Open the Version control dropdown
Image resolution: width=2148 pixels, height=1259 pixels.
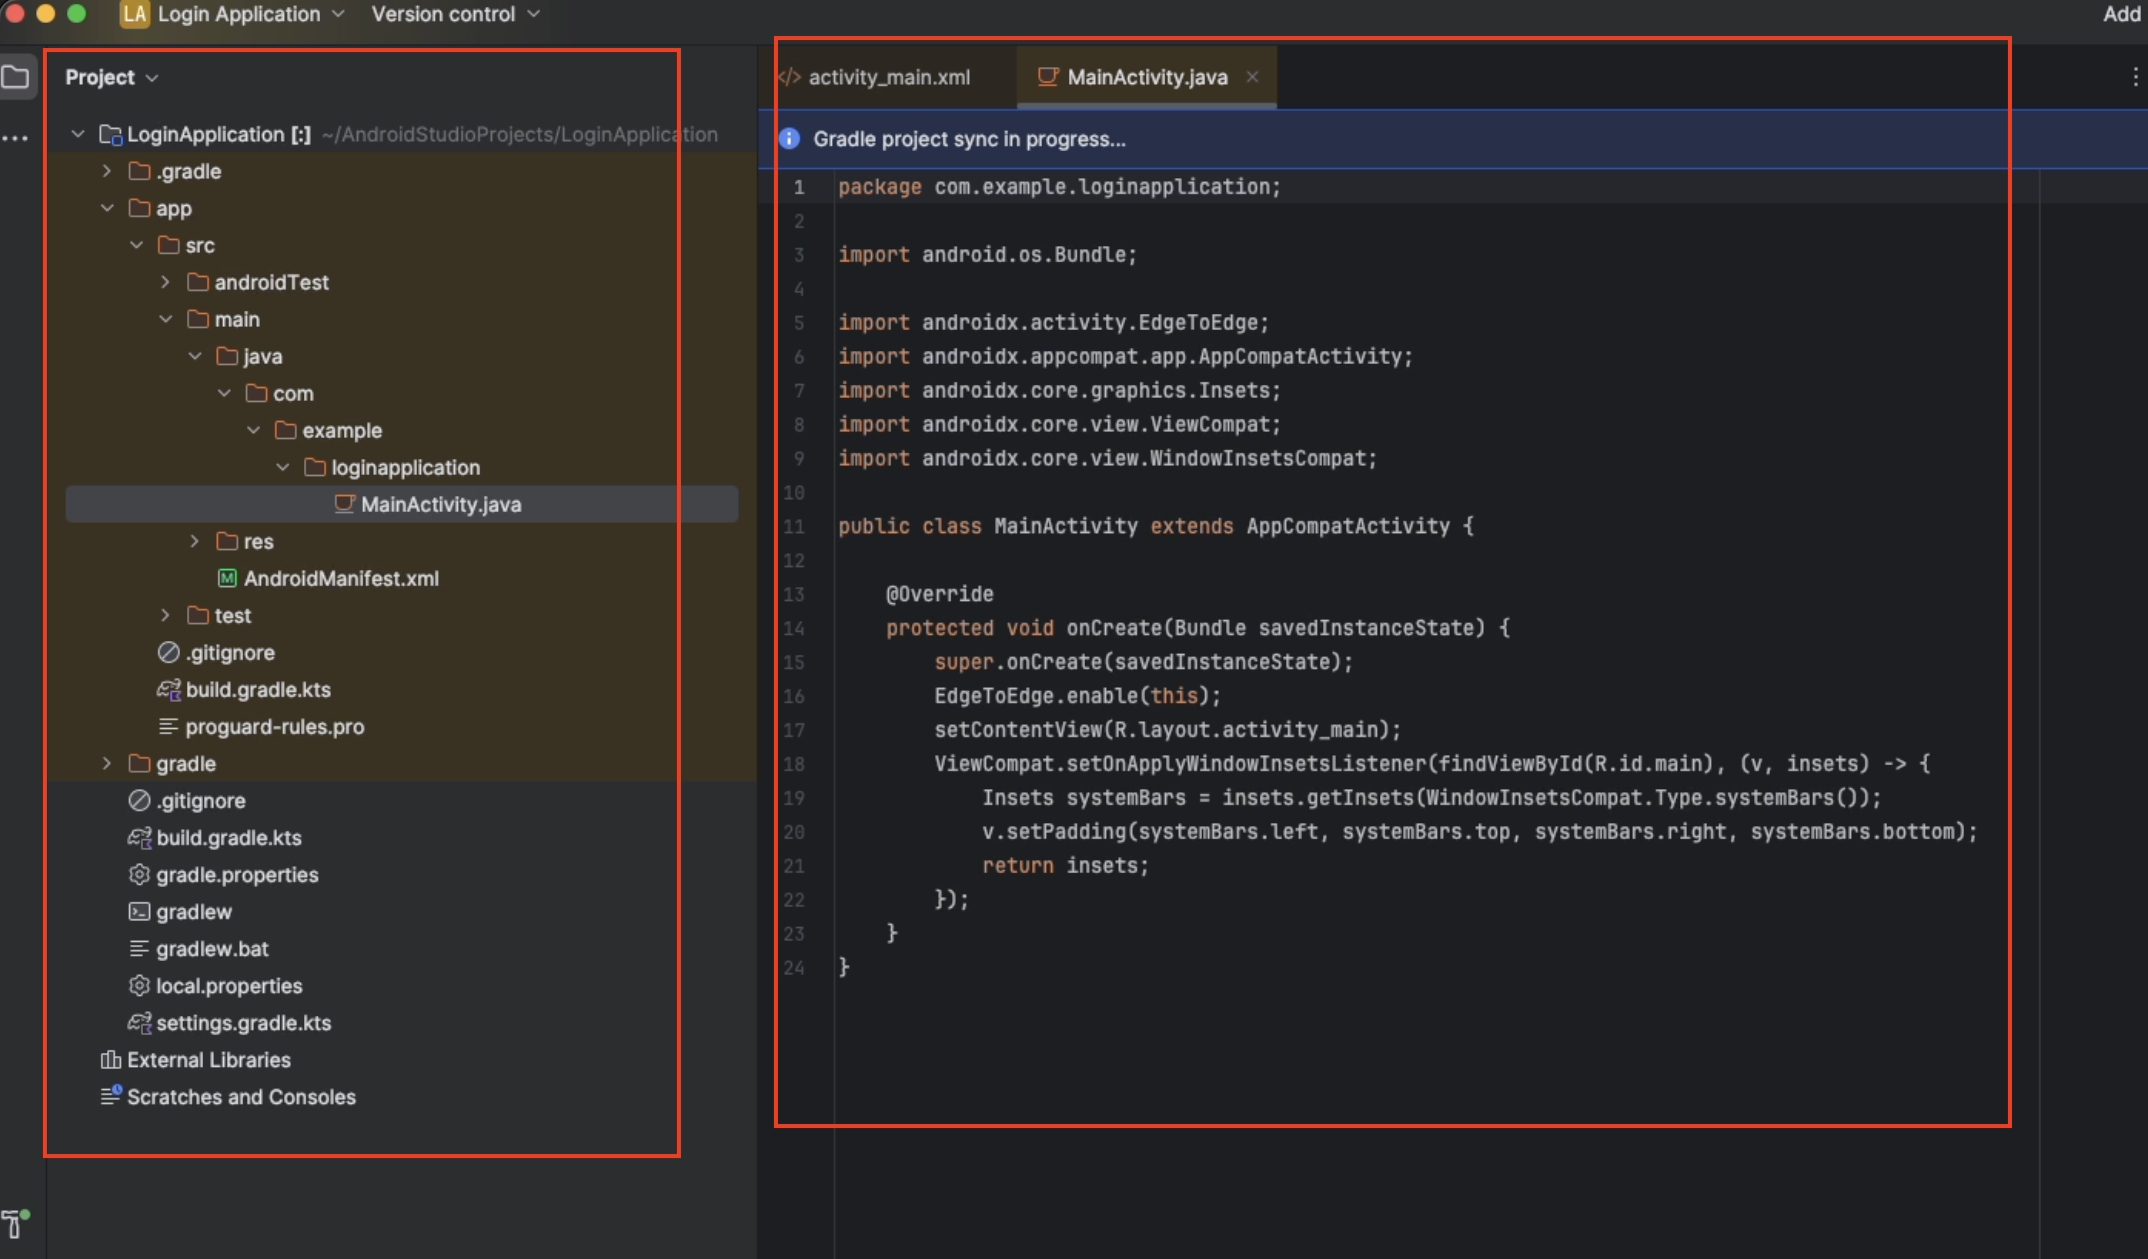pos(455,14)
